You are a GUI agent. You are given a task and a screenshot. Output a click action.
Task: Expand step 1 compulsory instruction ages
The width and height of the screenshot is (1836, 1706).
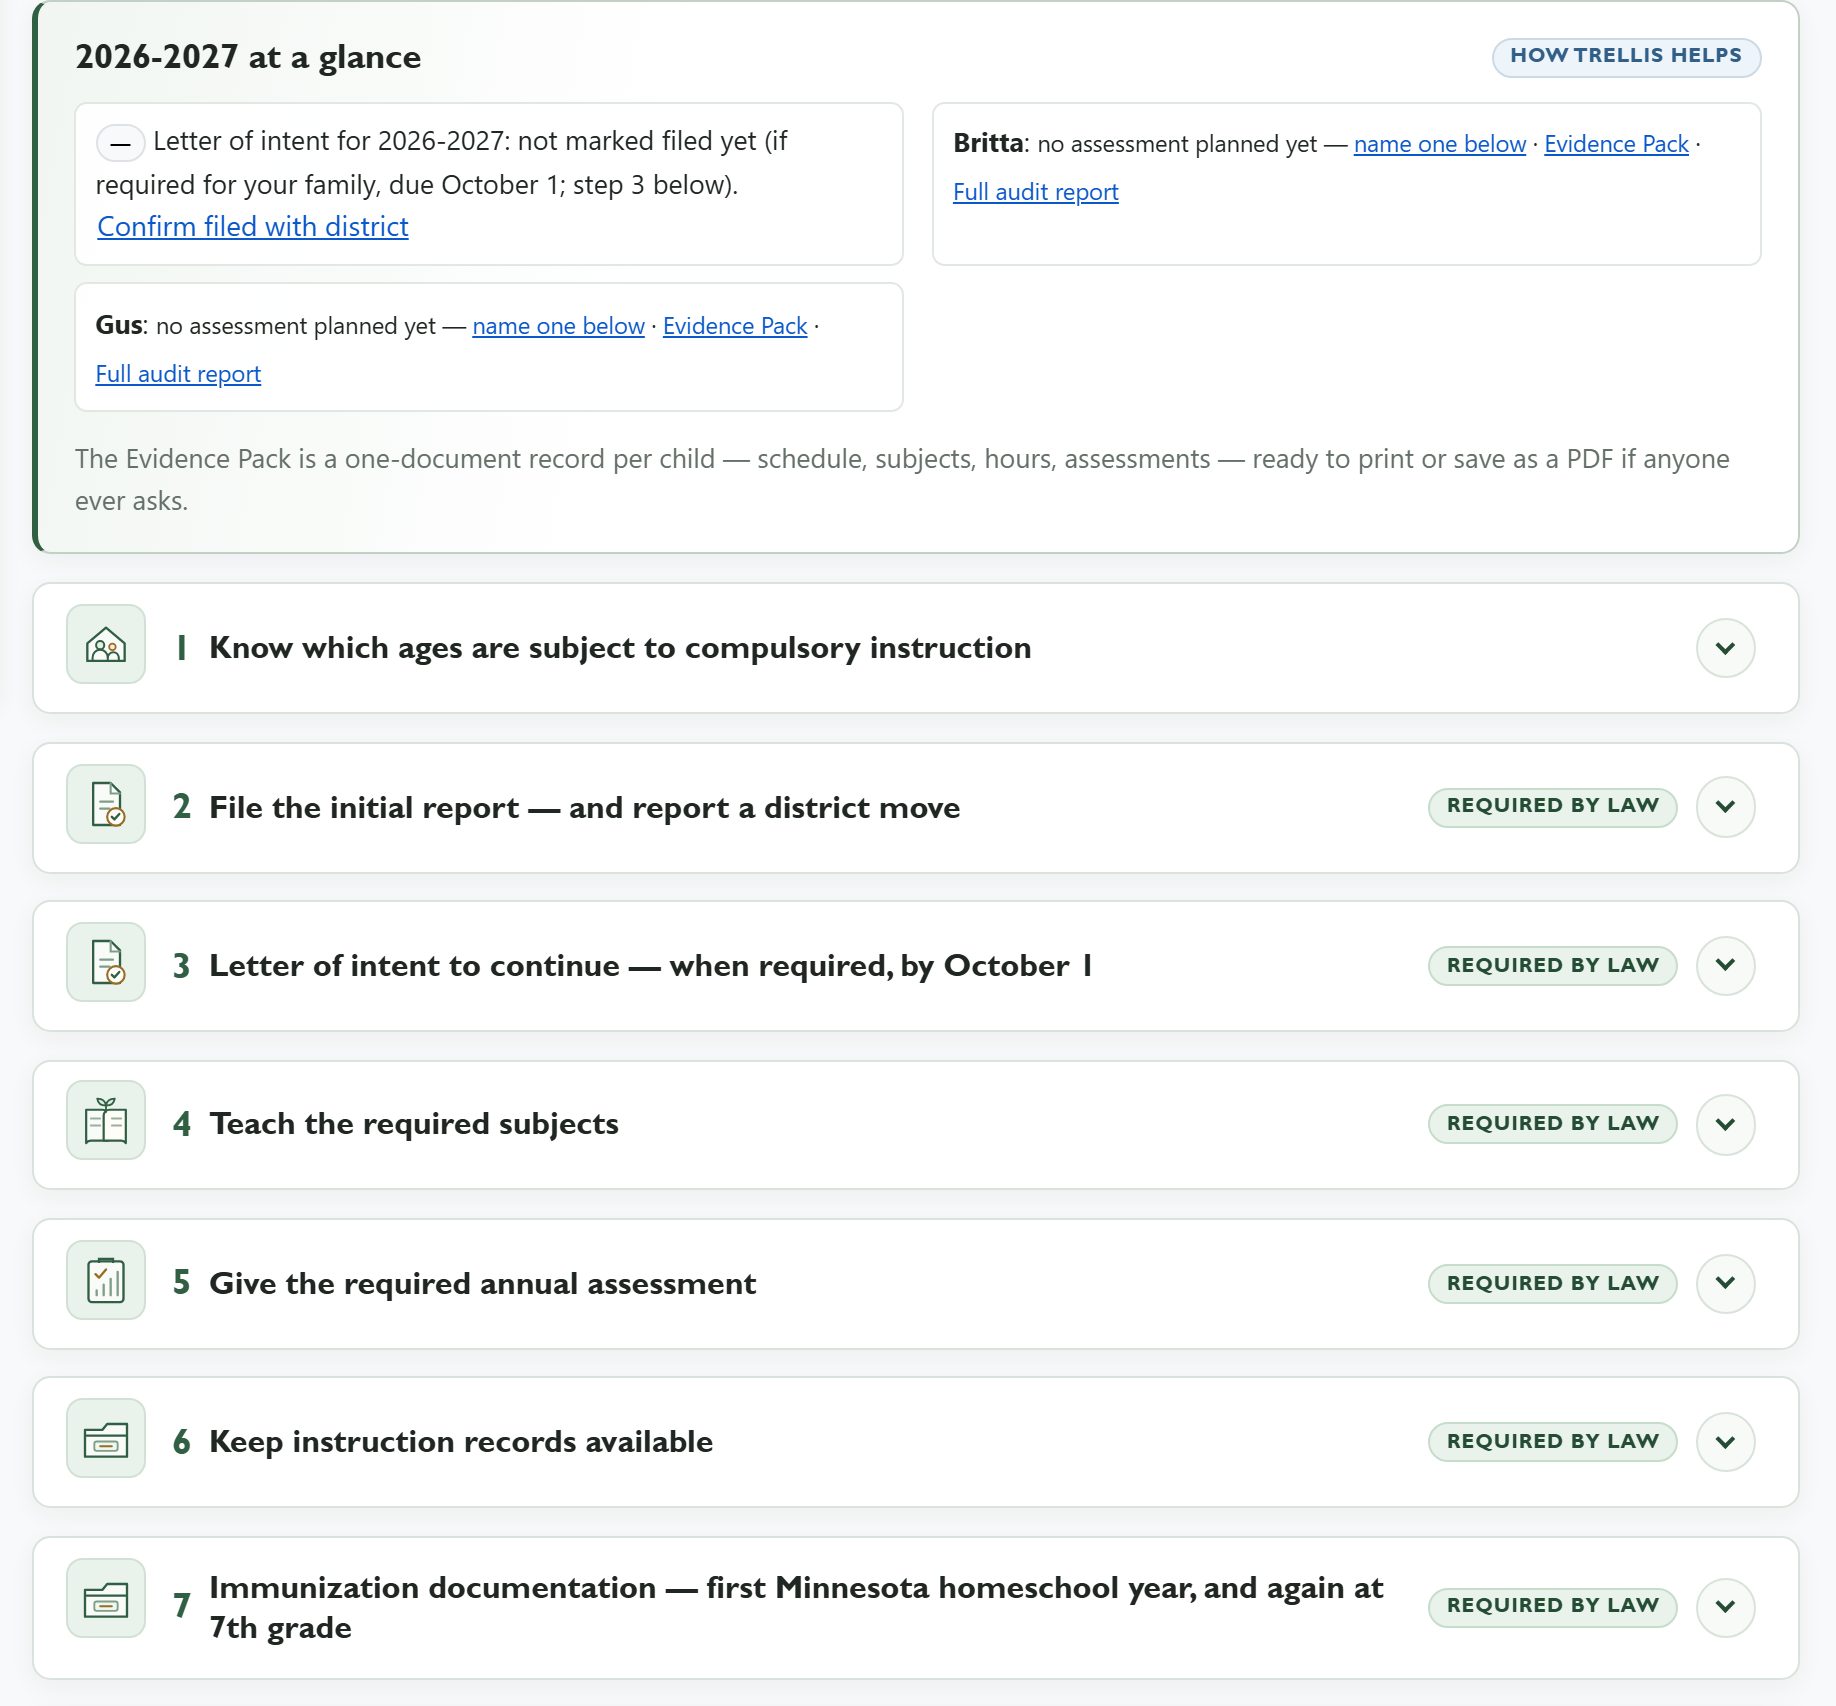point(1725,648)
